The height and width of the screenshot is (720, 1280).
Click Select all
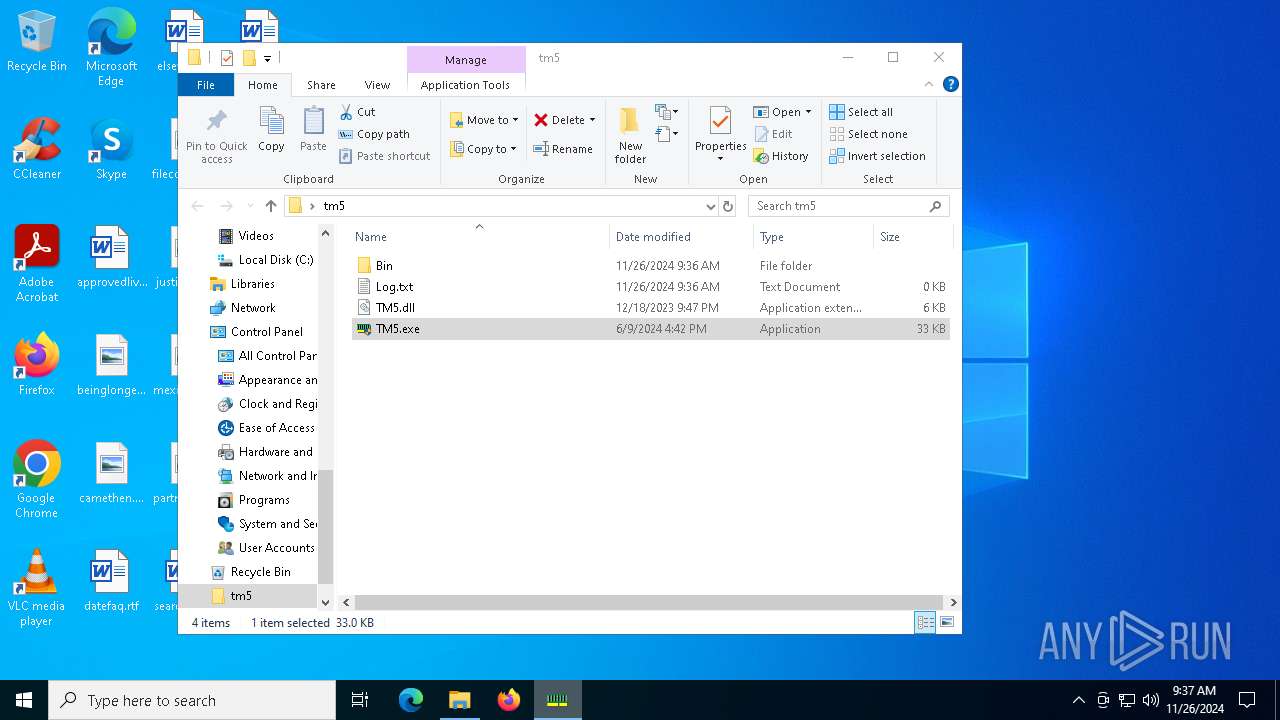tap(861, 112)
